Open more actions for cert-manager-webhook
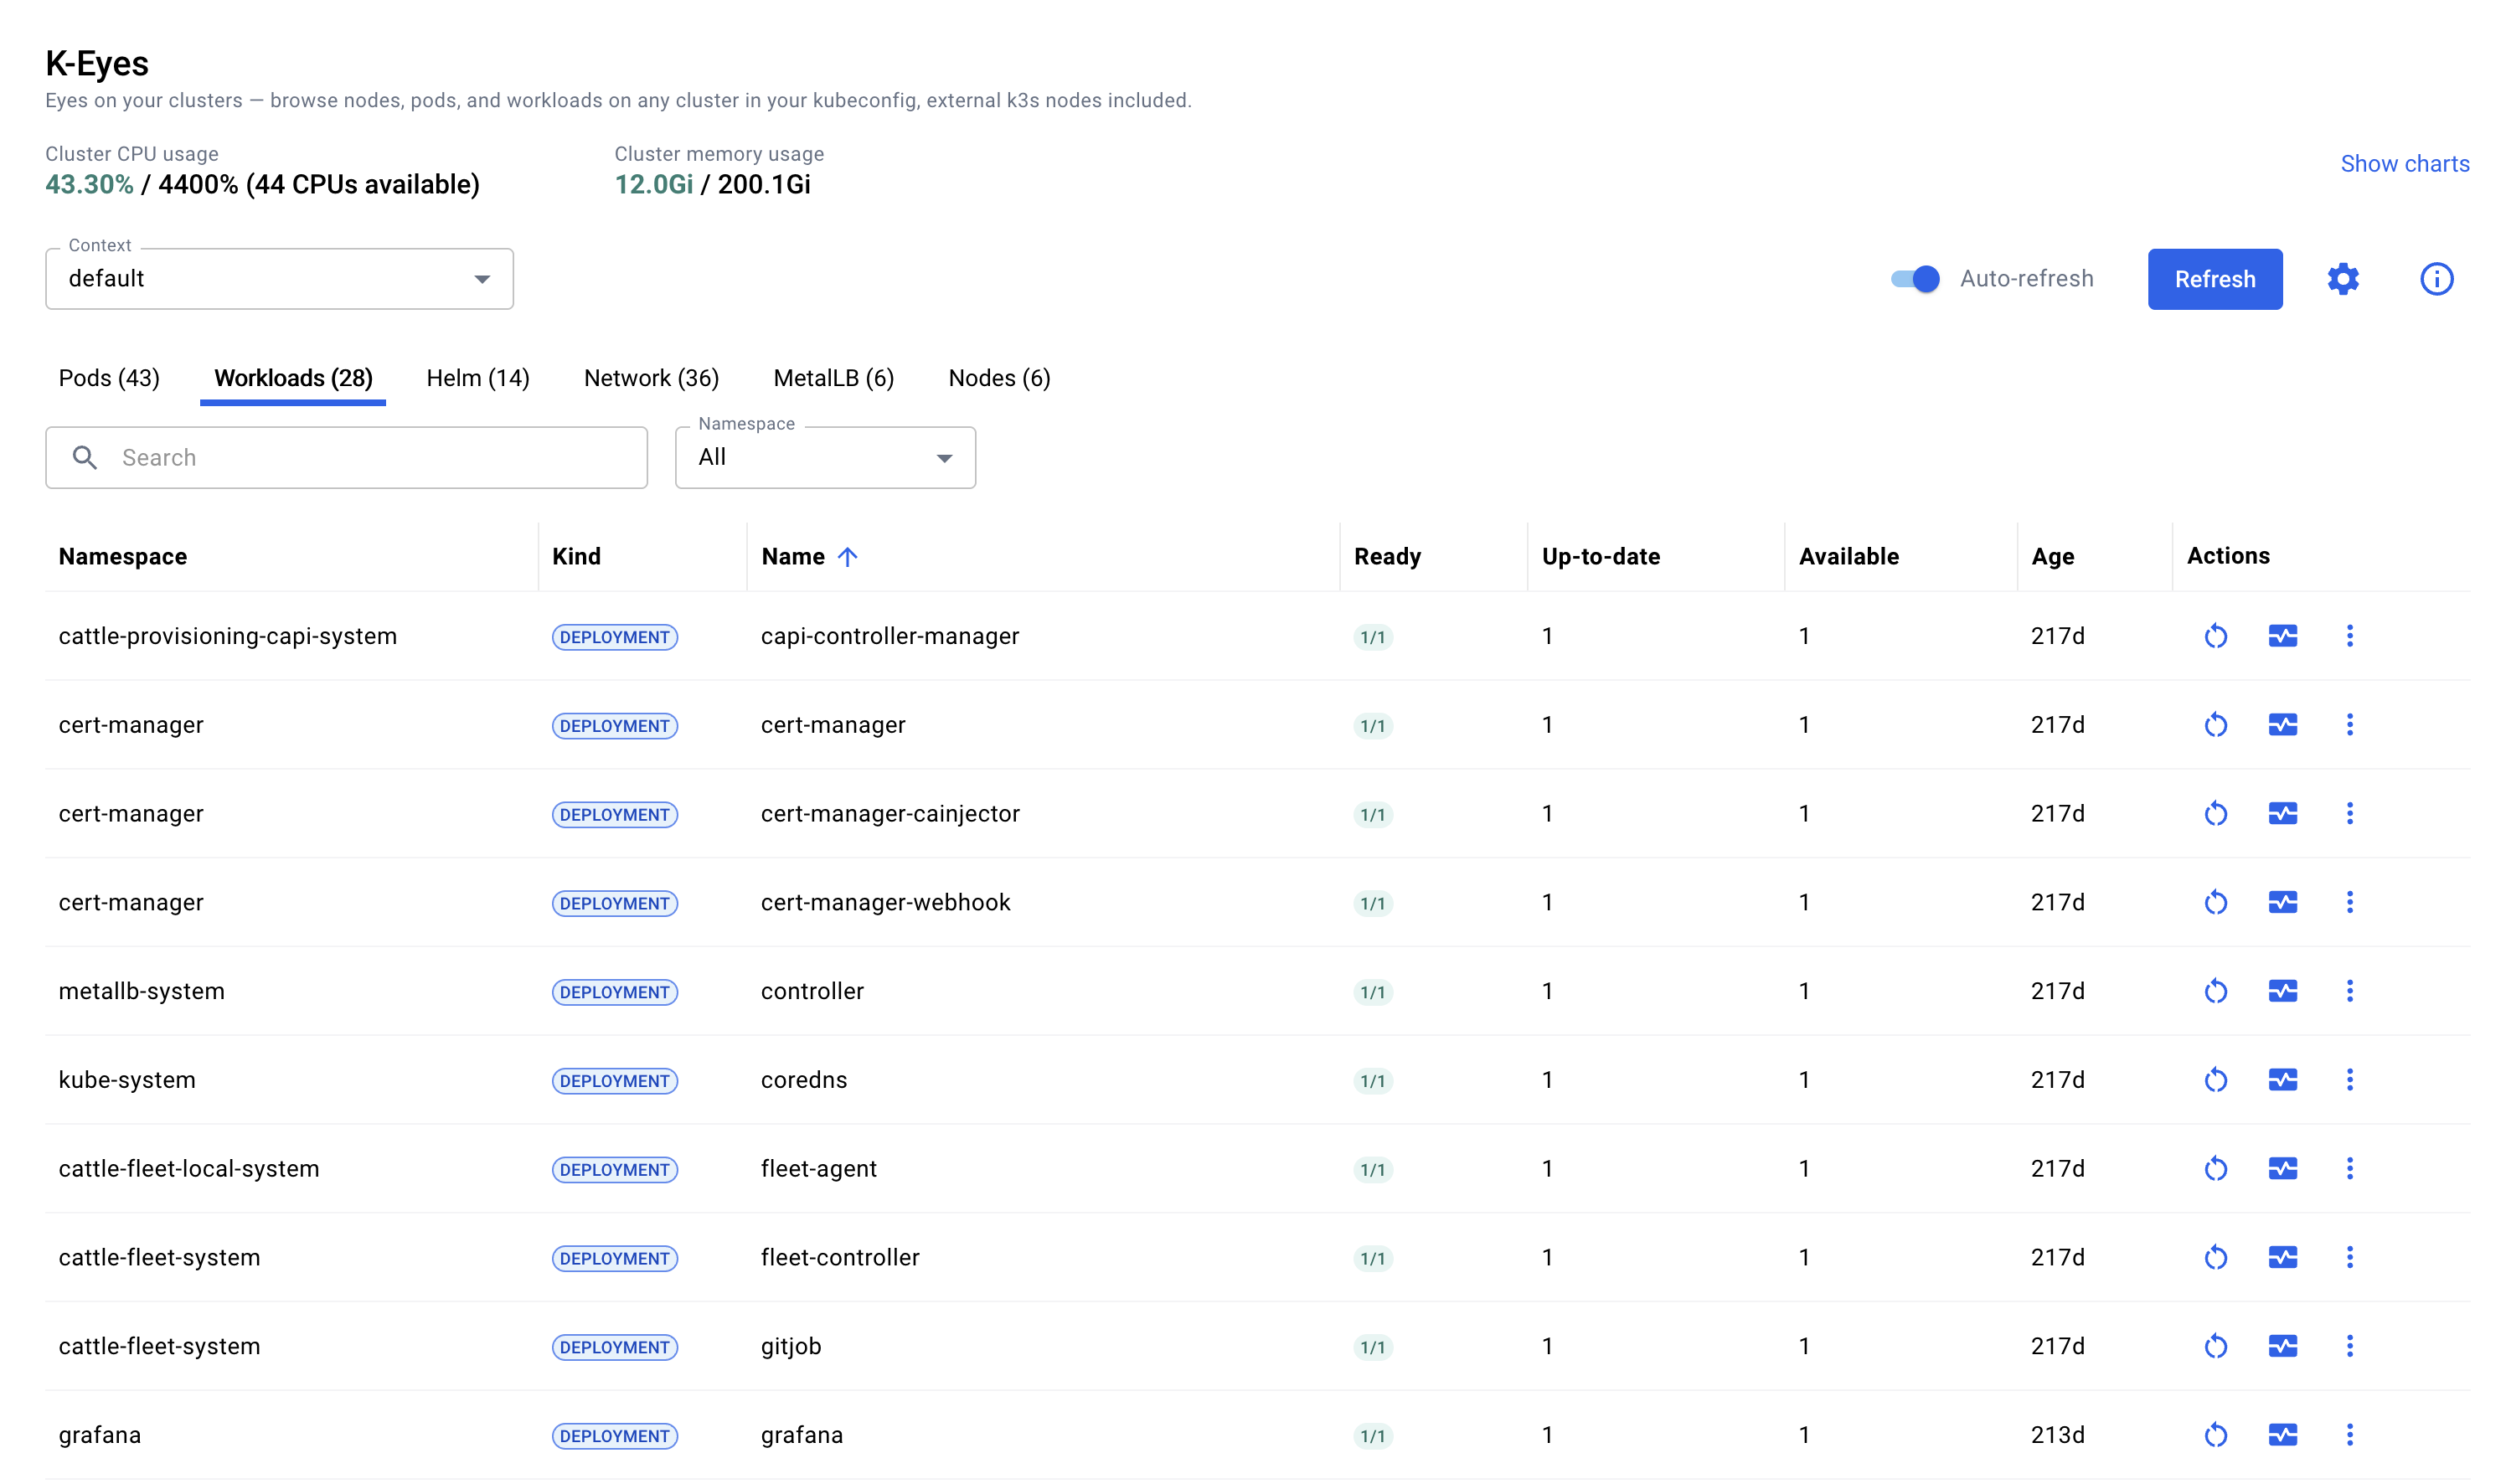 point(2349,902)
